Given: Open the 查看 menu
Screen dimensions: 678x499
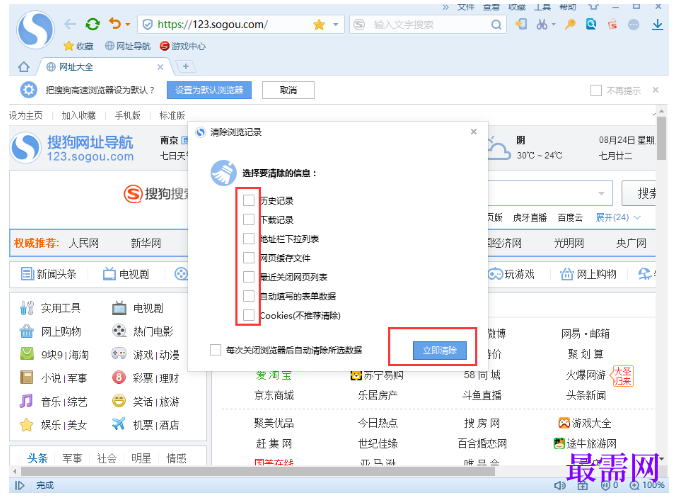Looking at the screenshot, I should click(x=491, y=6).
